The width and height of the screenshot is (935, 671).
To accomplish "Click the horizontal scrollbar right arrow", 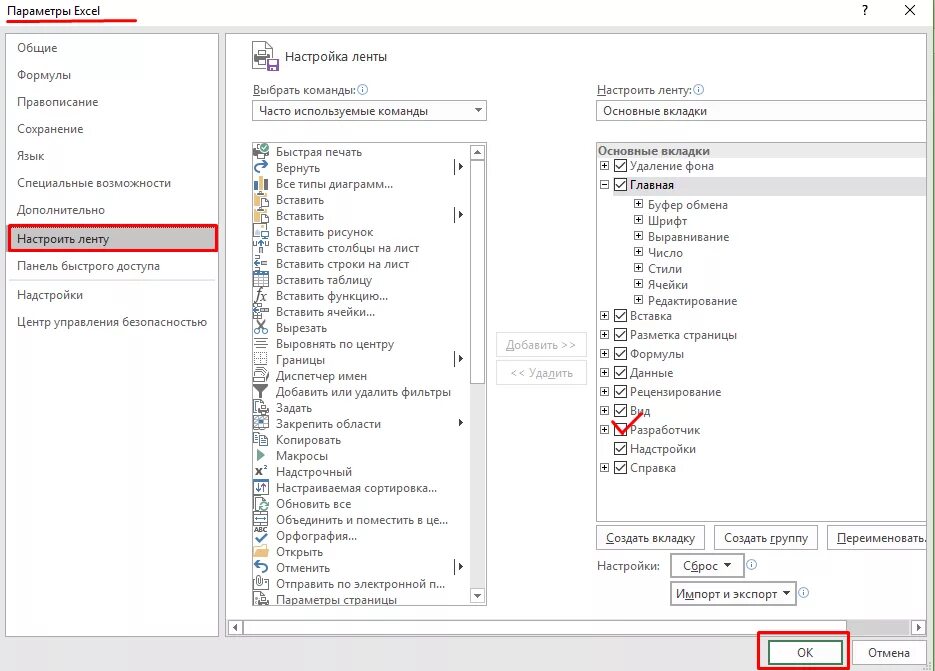I will 918,627.
